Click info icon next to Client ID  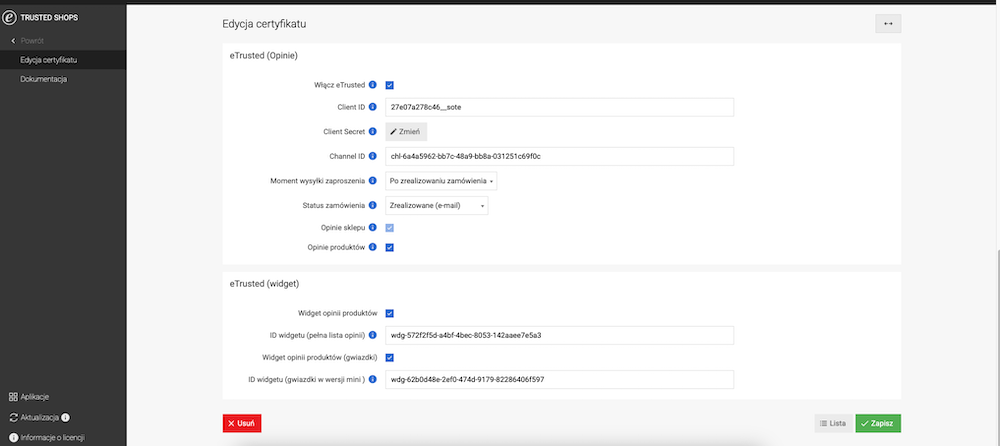[x=372, y=107]
